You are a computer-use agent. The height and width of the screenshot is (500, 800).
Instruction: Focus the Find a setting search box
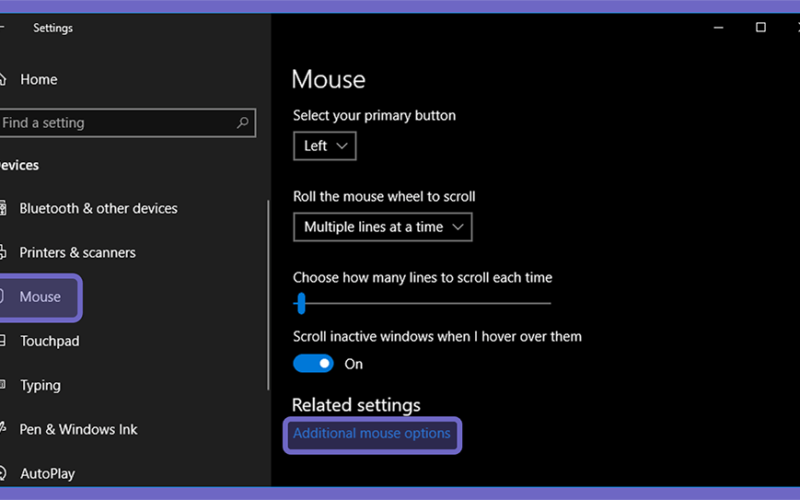tap(128, 122)
